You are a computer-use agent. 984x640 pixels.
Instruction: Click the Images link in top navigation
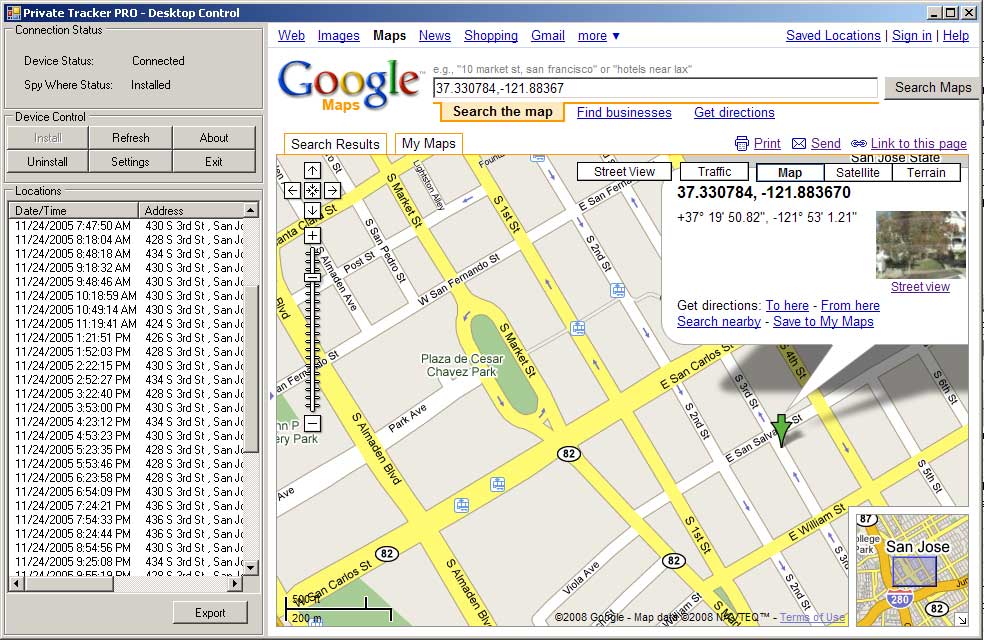pyautogui.click(x=338, y=36)
